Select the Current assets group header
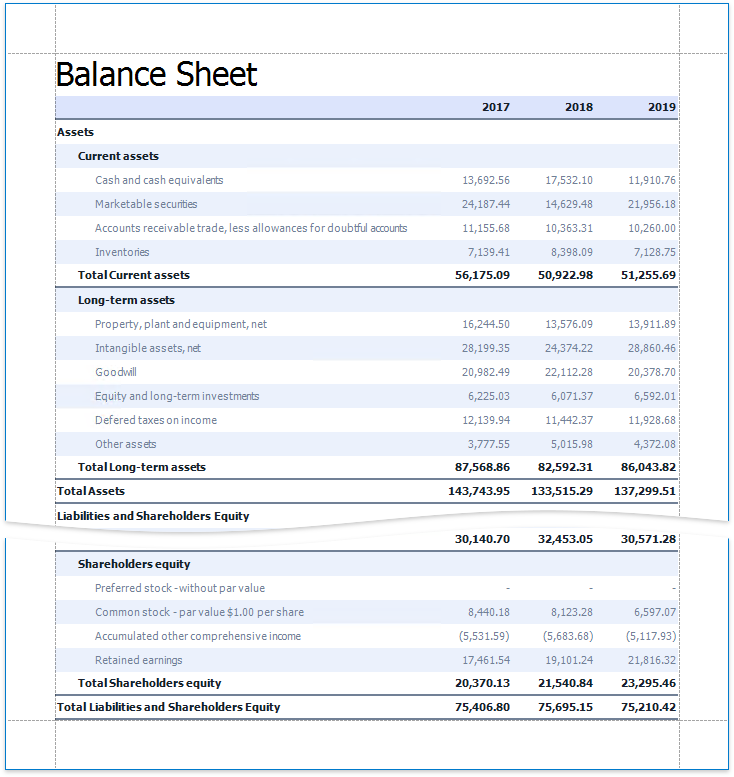Image resolution: width=734 pixels, height=777 pixels. pyautogui.click(x=118, y=156)
